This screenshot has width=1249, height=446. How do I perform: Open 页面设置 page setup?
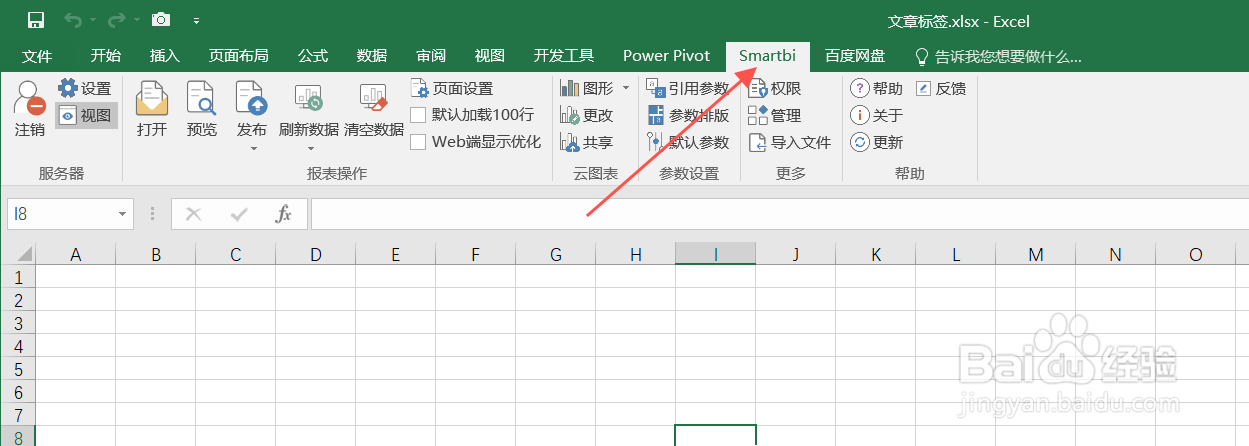pyautogui.click(x=452, y=88)
